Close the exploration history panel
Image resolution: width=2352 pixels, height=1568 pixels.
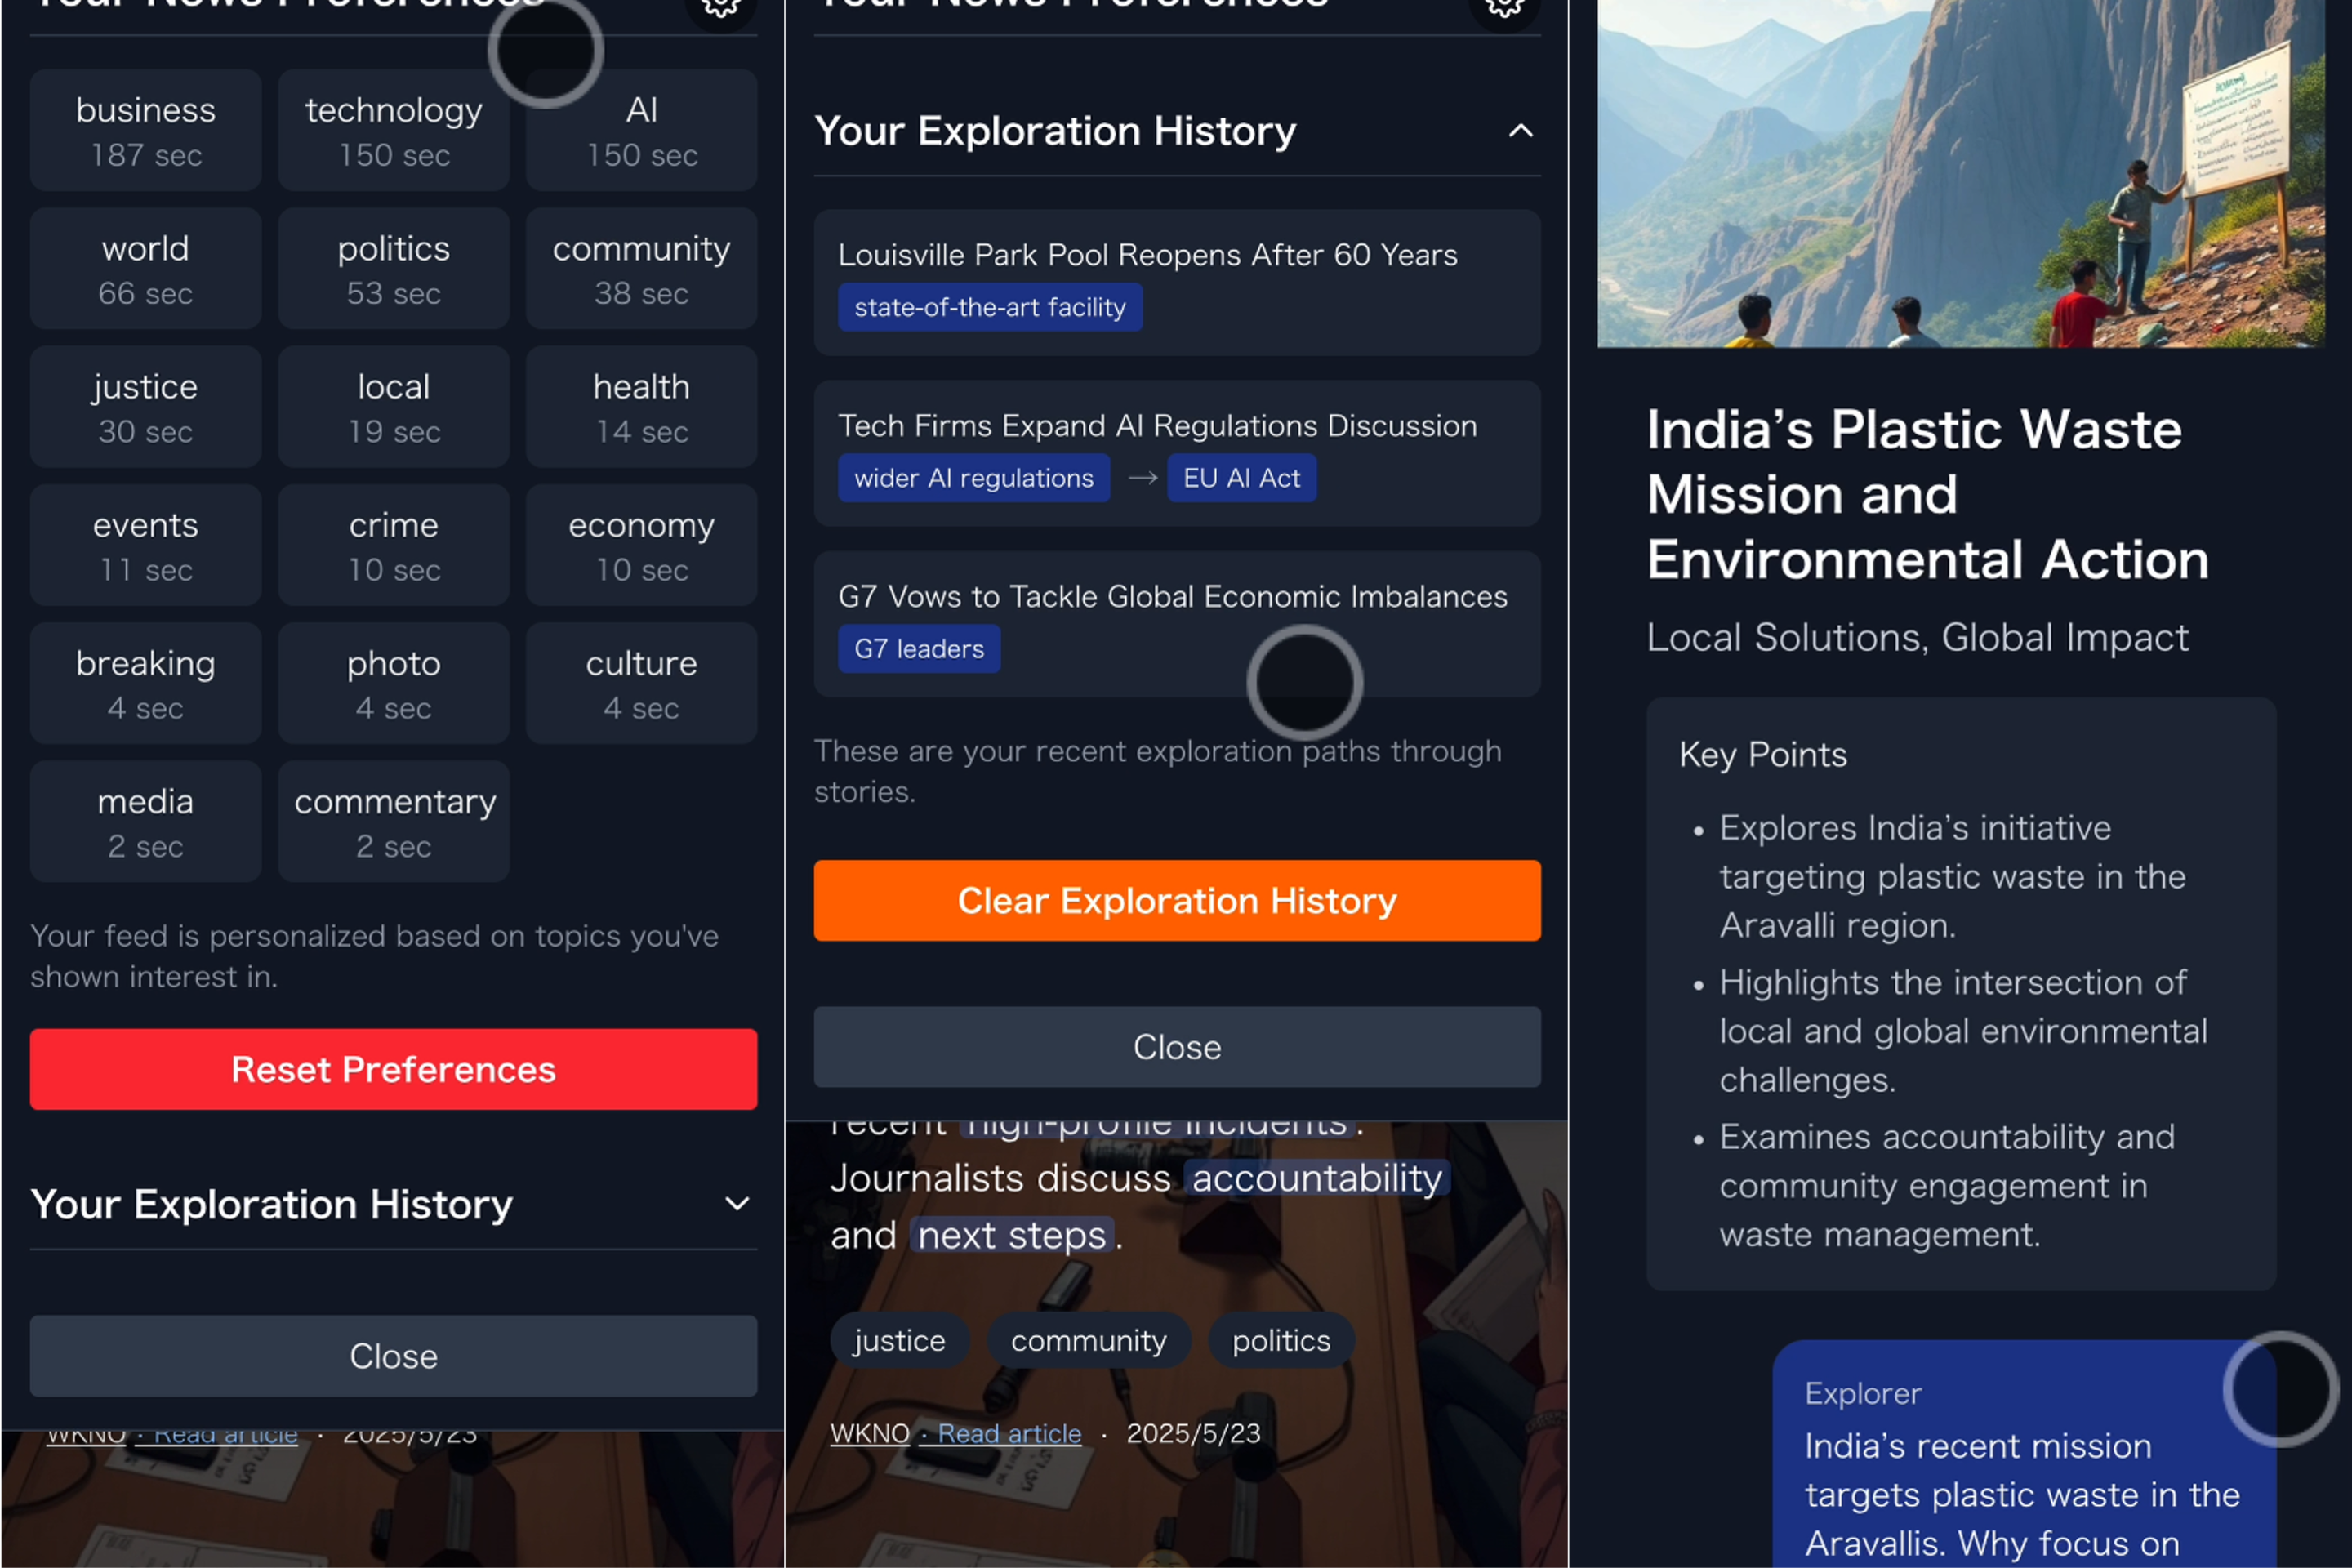[x=1176, y=1047]
